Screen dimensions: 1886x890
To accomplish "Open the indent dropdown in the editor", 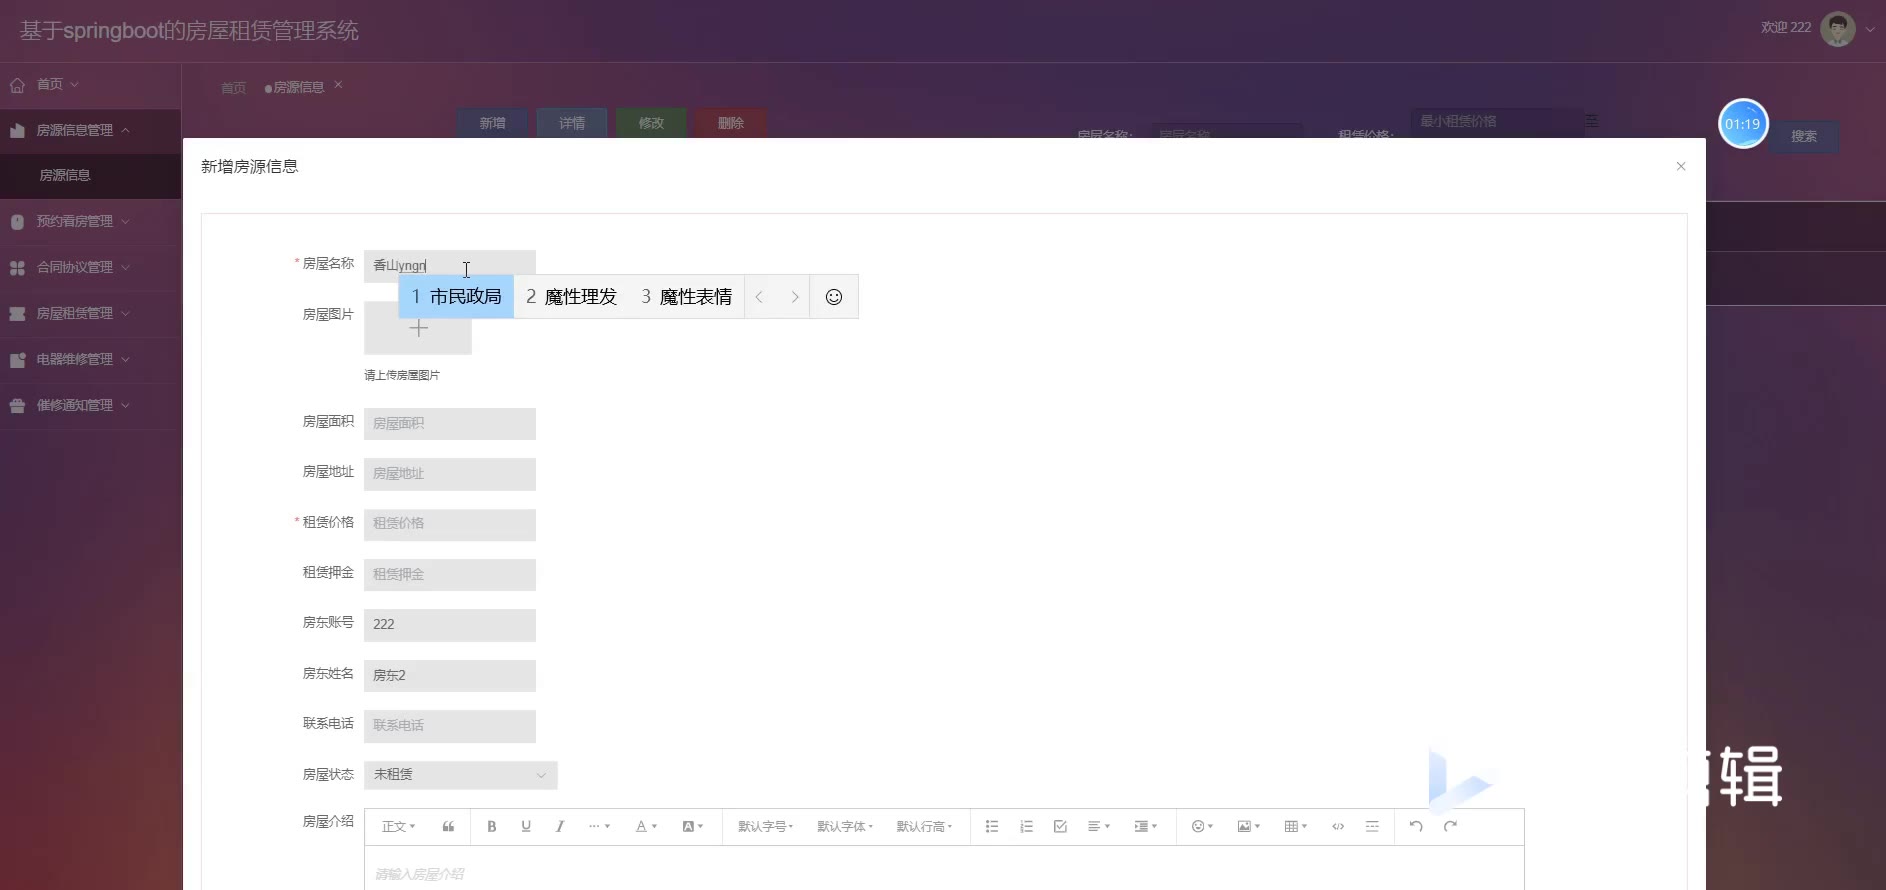I will [x=1145, y=826].
